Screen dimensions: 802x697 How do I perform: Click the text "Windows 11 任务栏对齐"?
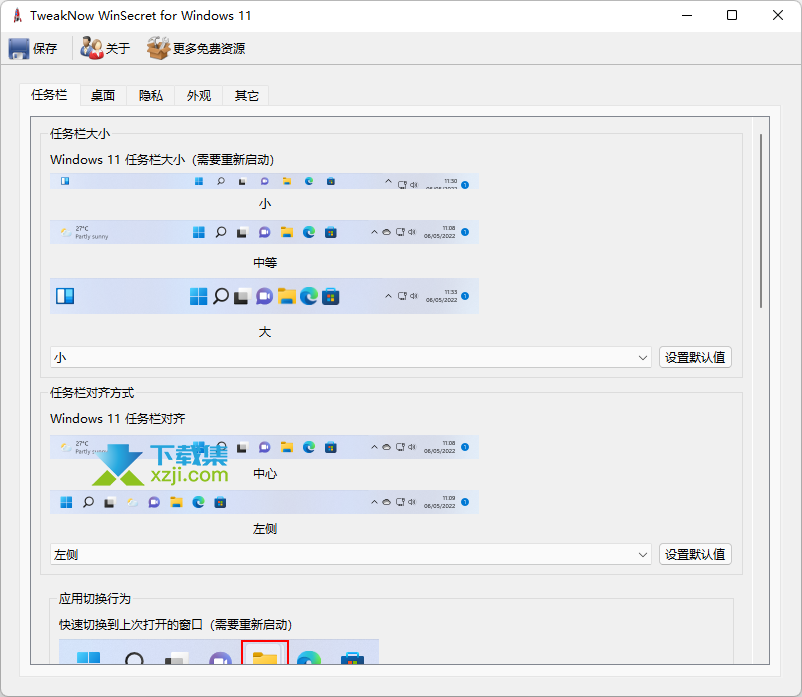(x=118, y=419)
